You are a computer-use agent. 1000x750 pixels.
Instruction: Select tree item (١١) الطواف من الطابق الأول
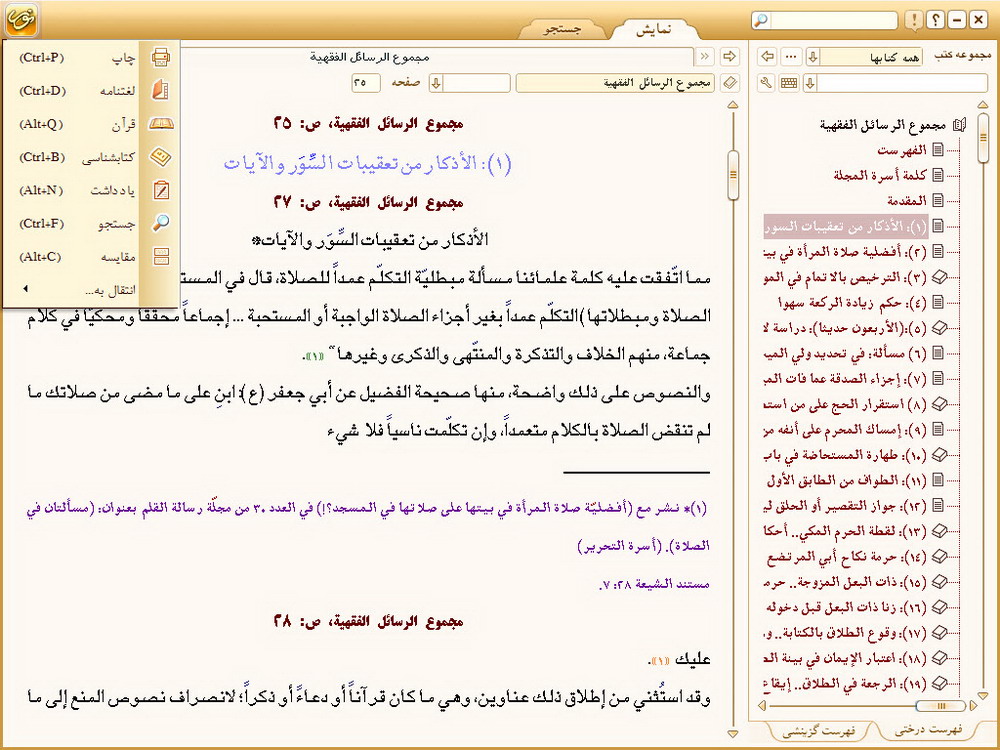pos(848,480)
